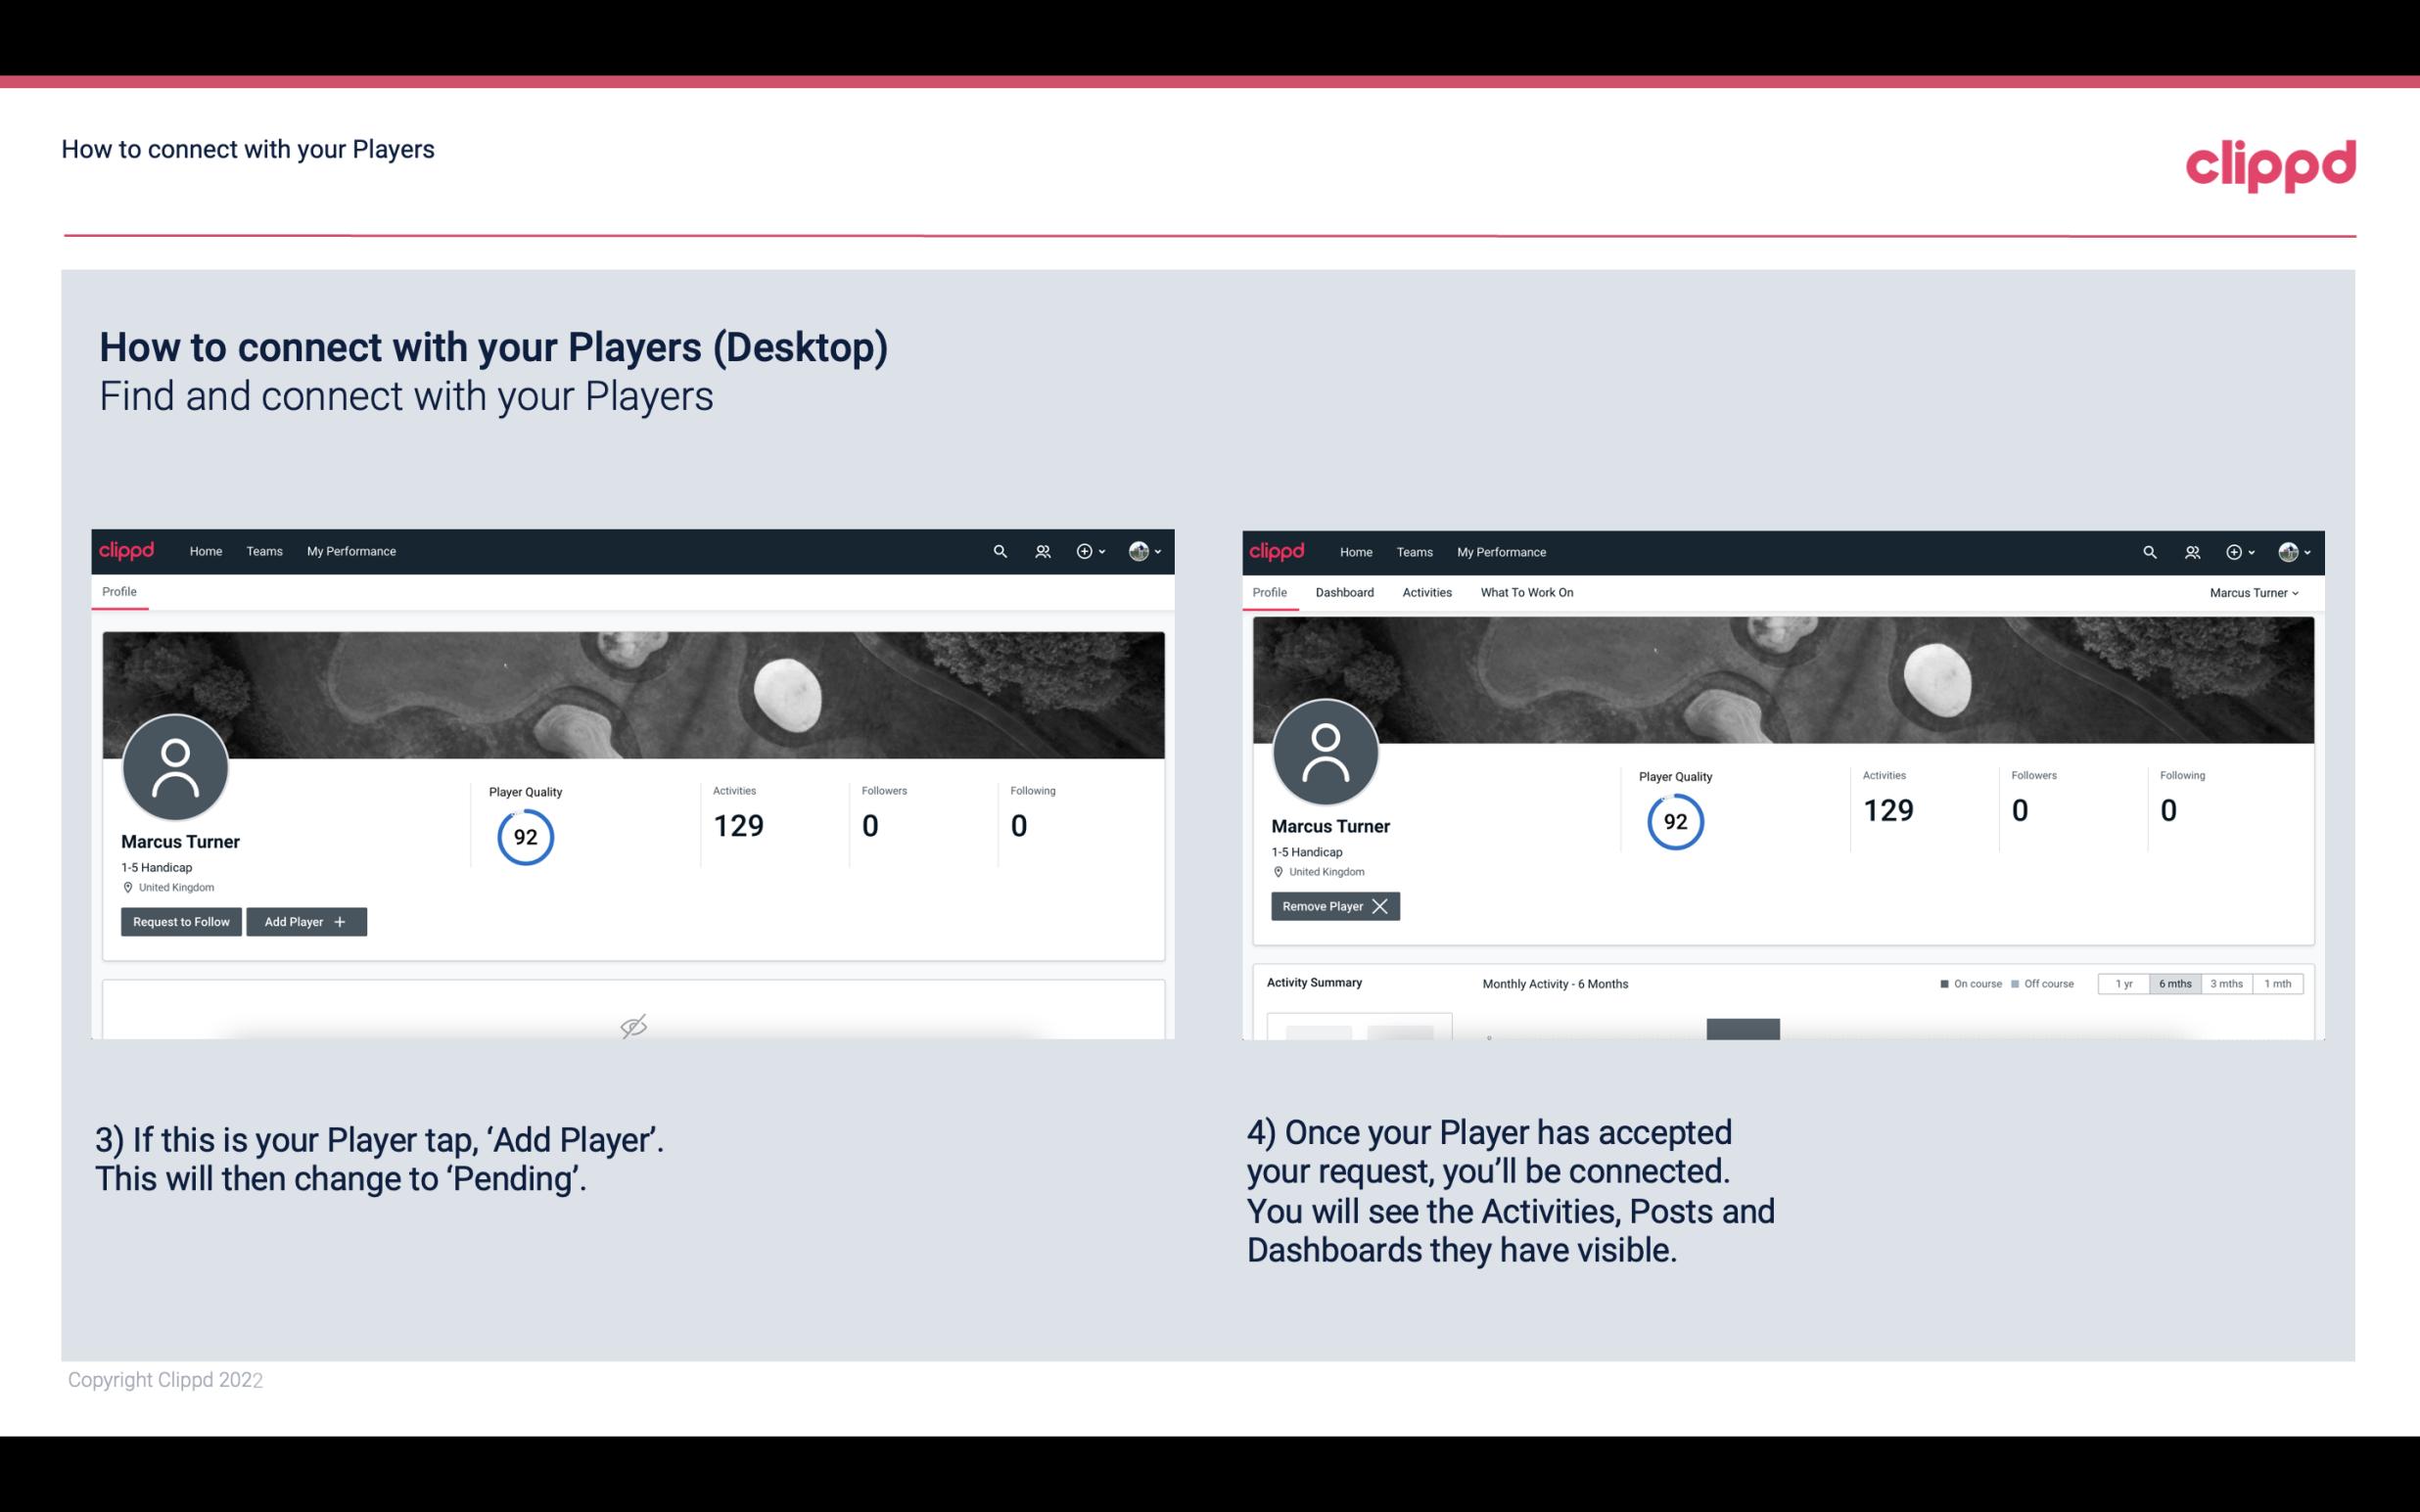Open the 'What To On' tab in right panel

point(1526,592)
